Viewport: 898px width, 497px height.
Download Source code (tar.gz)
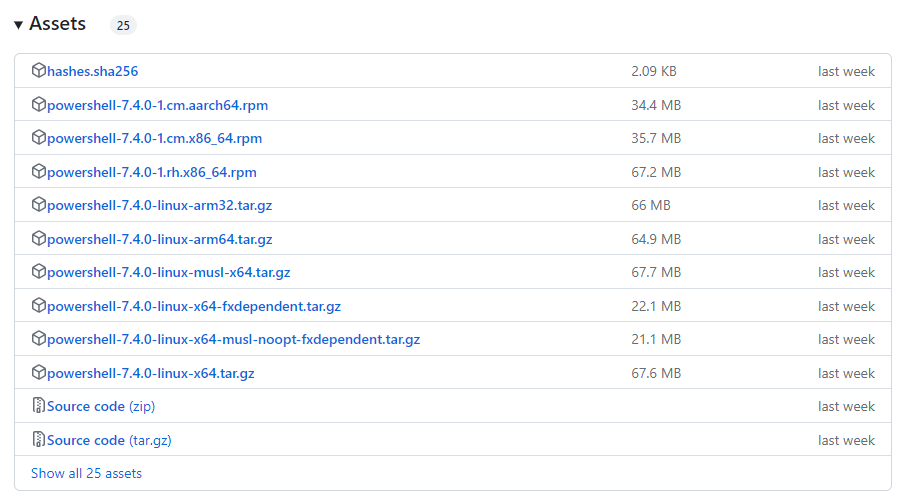point(109,440)
